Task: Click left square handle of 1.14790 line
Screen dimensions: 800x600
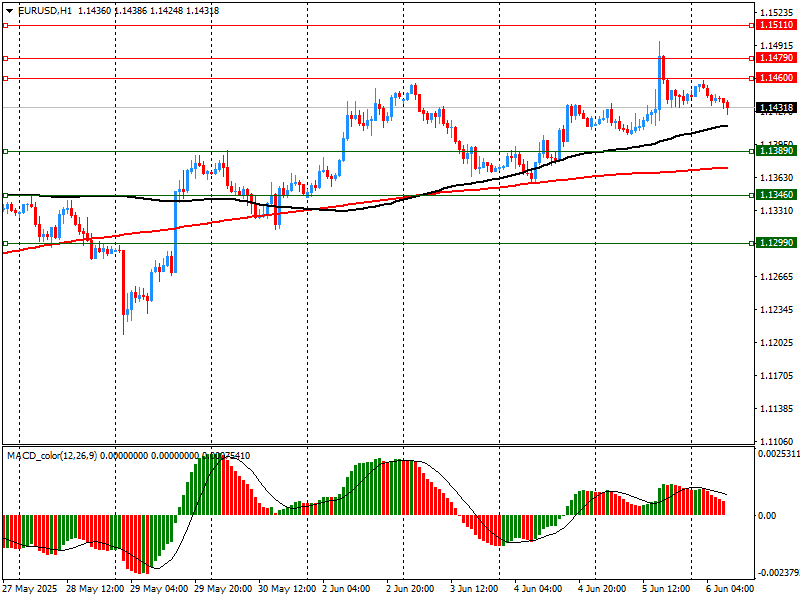Action: [x=5, y=59]
